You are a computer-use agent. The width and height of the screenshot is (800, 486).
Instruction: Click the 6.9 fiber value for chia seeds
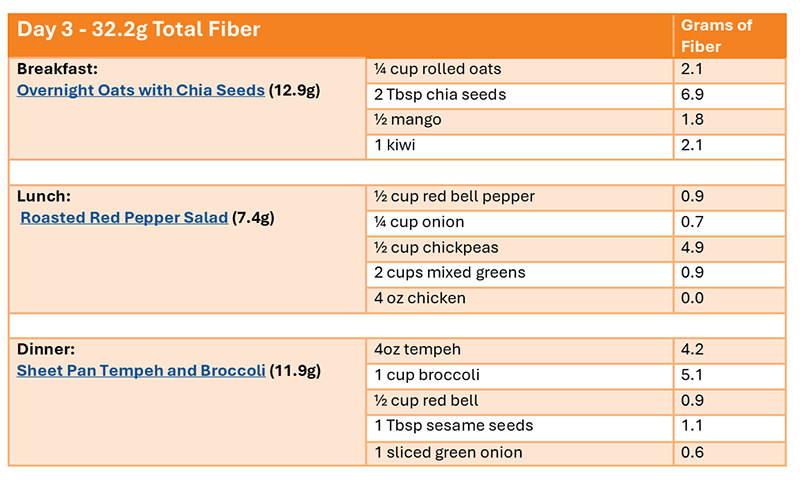692,95
